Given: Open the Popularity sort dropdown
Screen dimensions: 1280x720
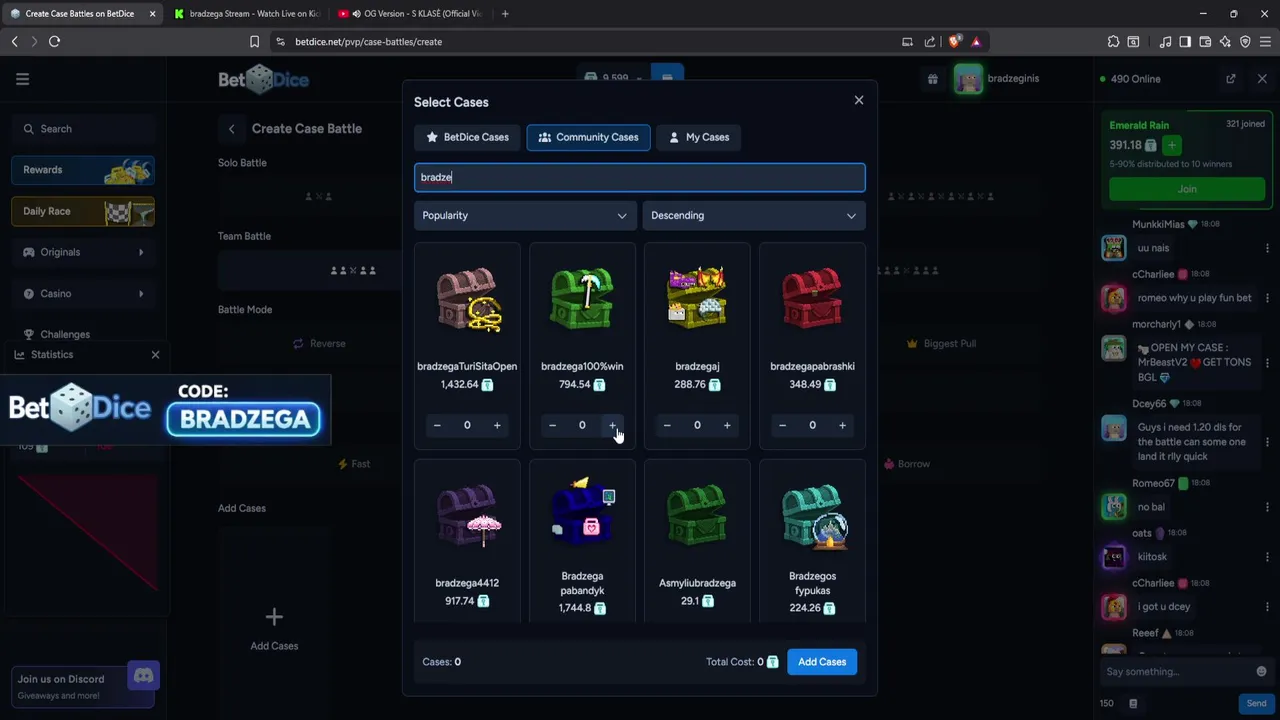Looking at the screenshot, I should (525, 215).
